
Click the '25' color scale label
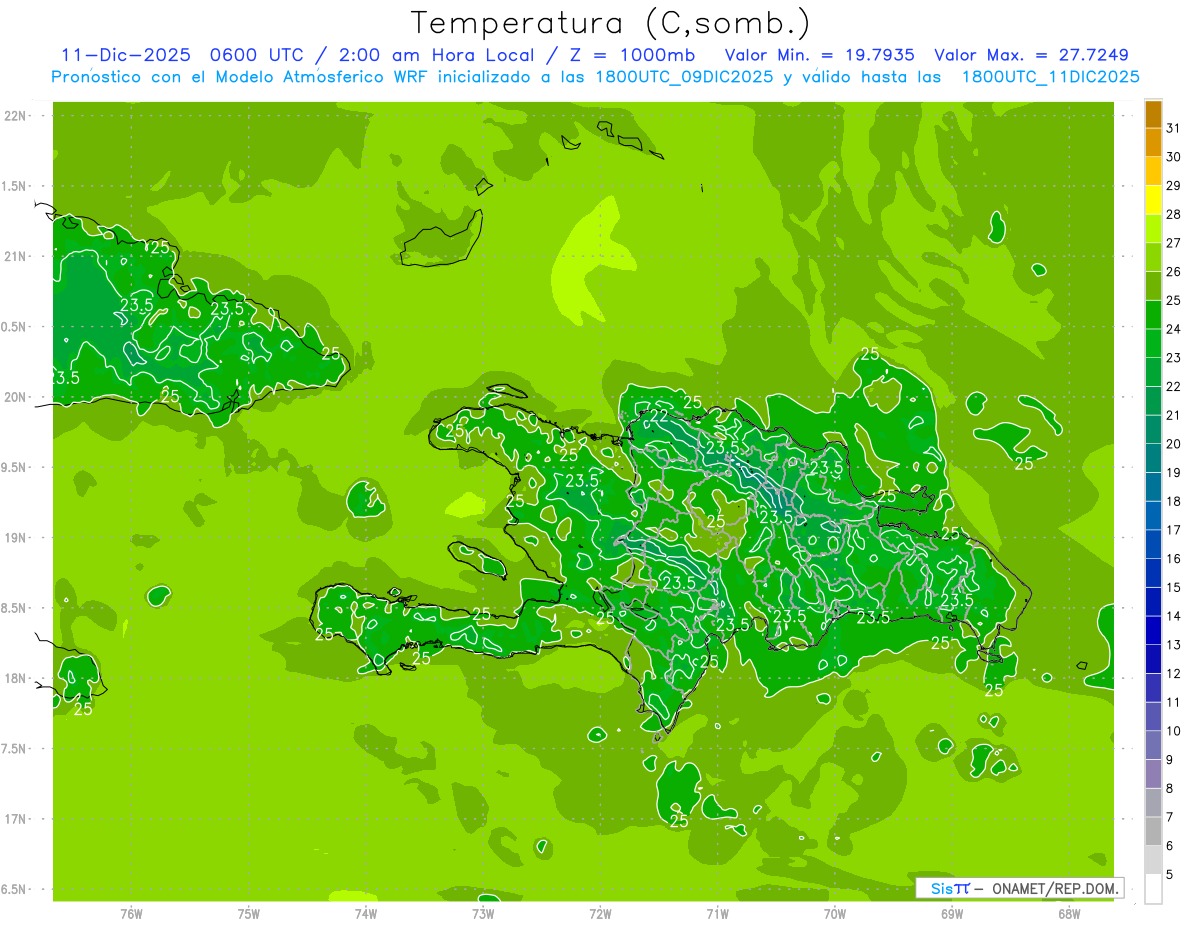coord(1173,300)
